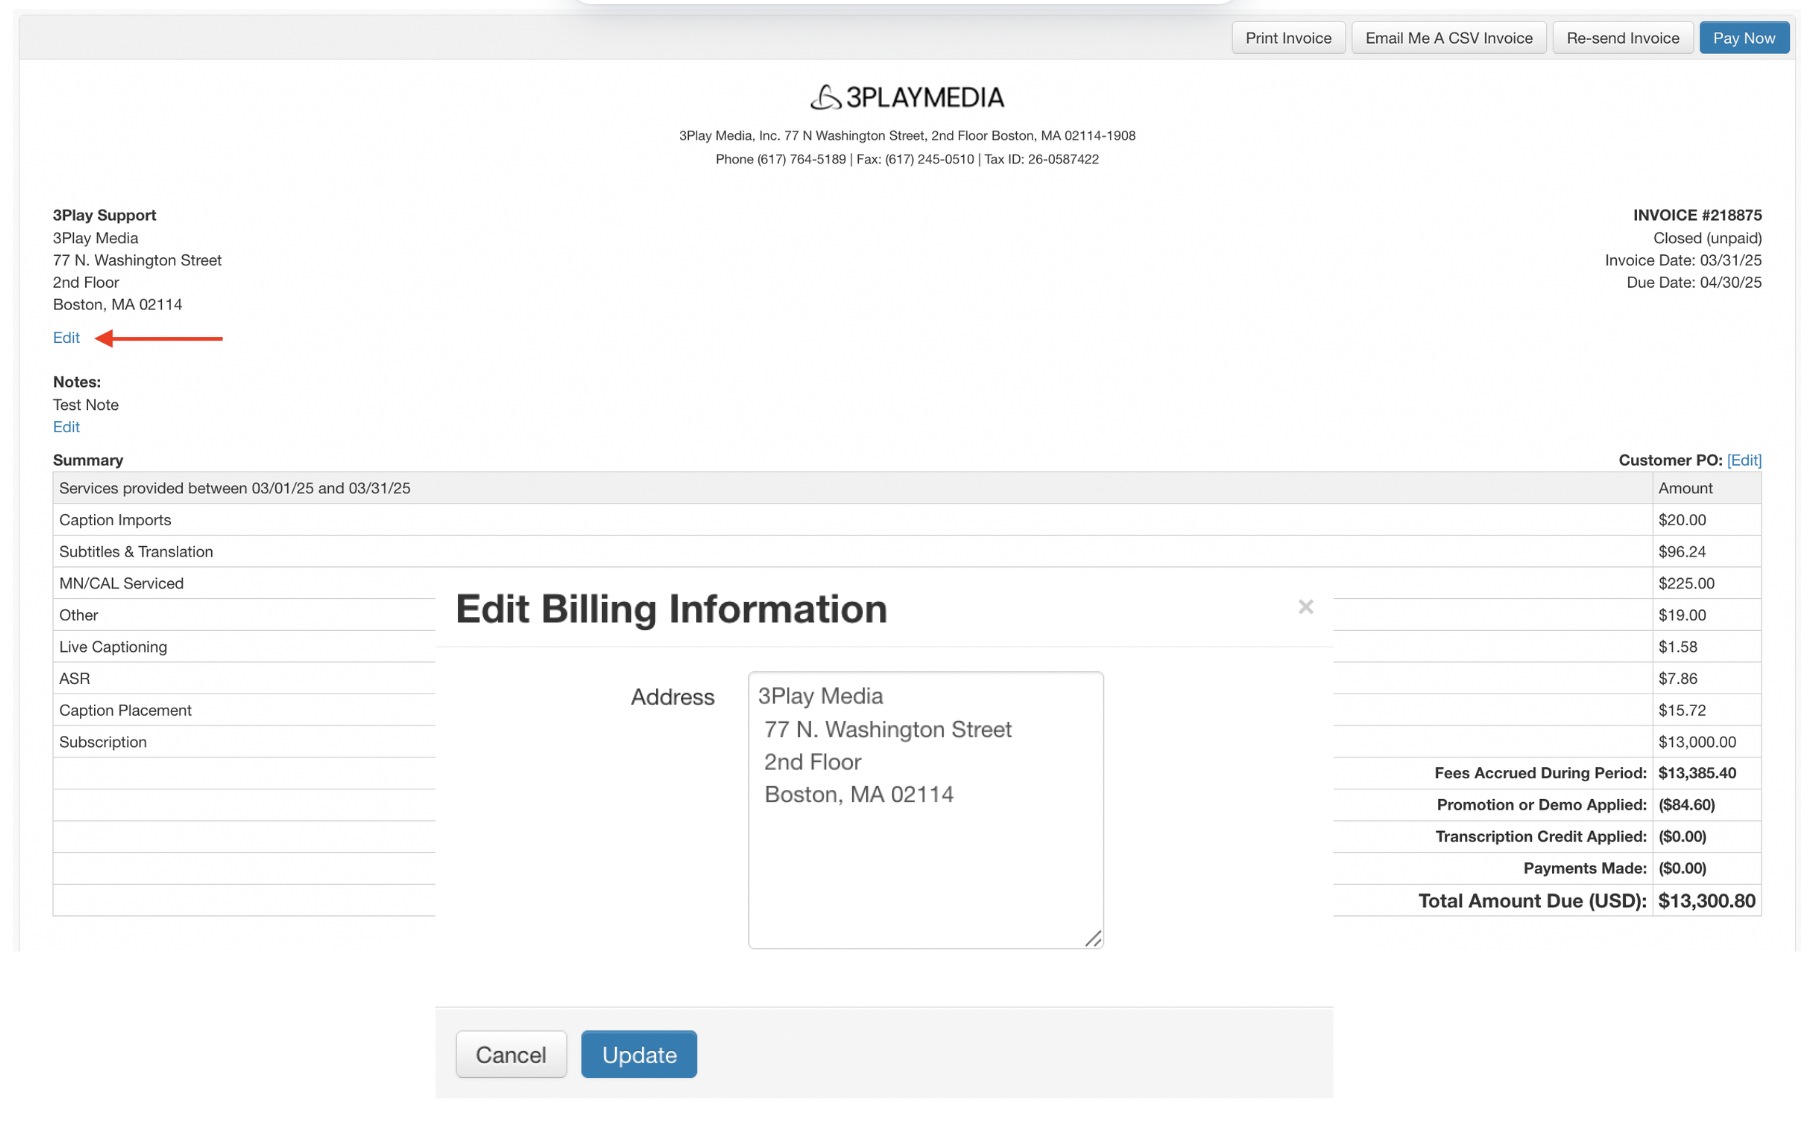Click the $20.00 amount cell

pos(1682,520)
